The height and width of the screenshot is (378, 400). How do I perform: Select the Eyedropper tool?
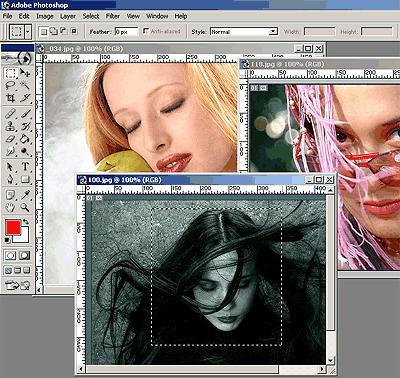(25, 195)
